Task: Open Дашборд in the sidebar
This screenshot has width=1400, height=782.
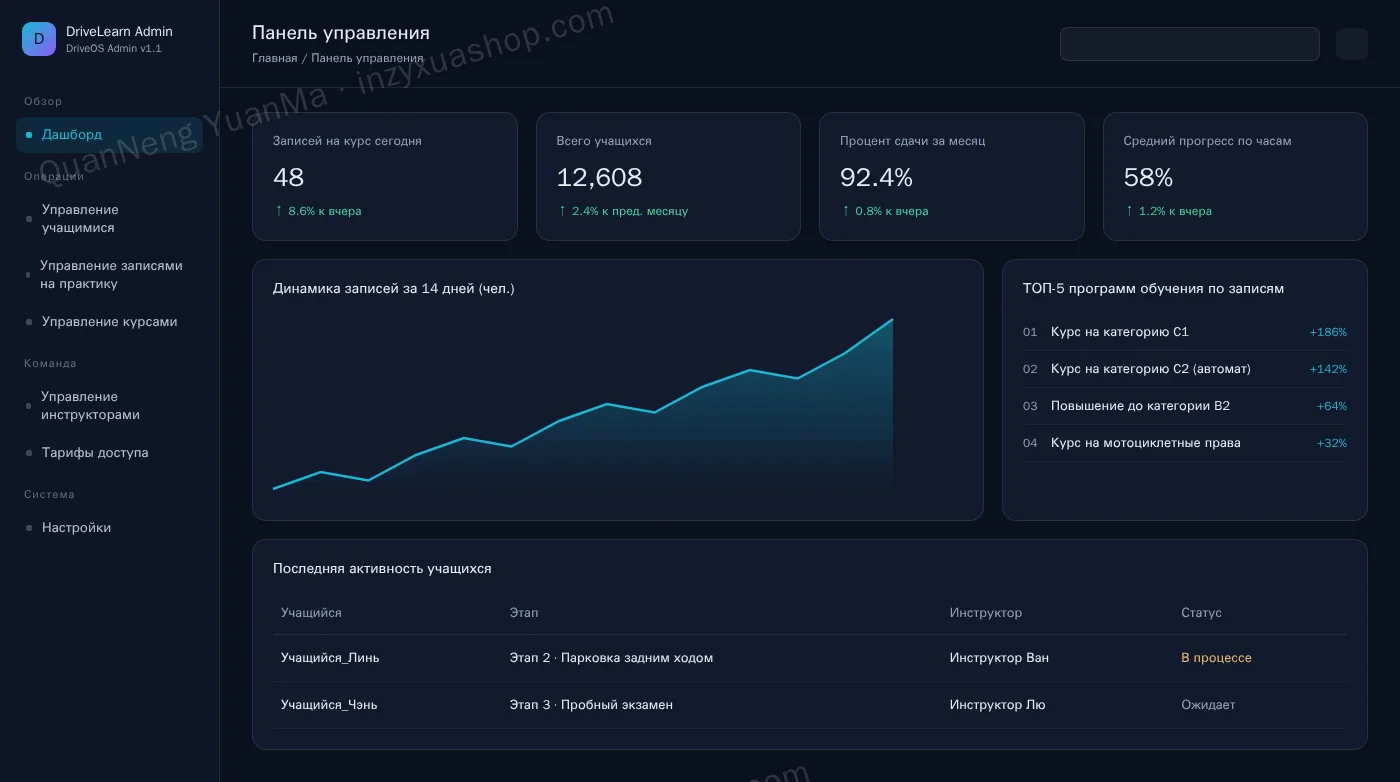Action: pos(109,135)
